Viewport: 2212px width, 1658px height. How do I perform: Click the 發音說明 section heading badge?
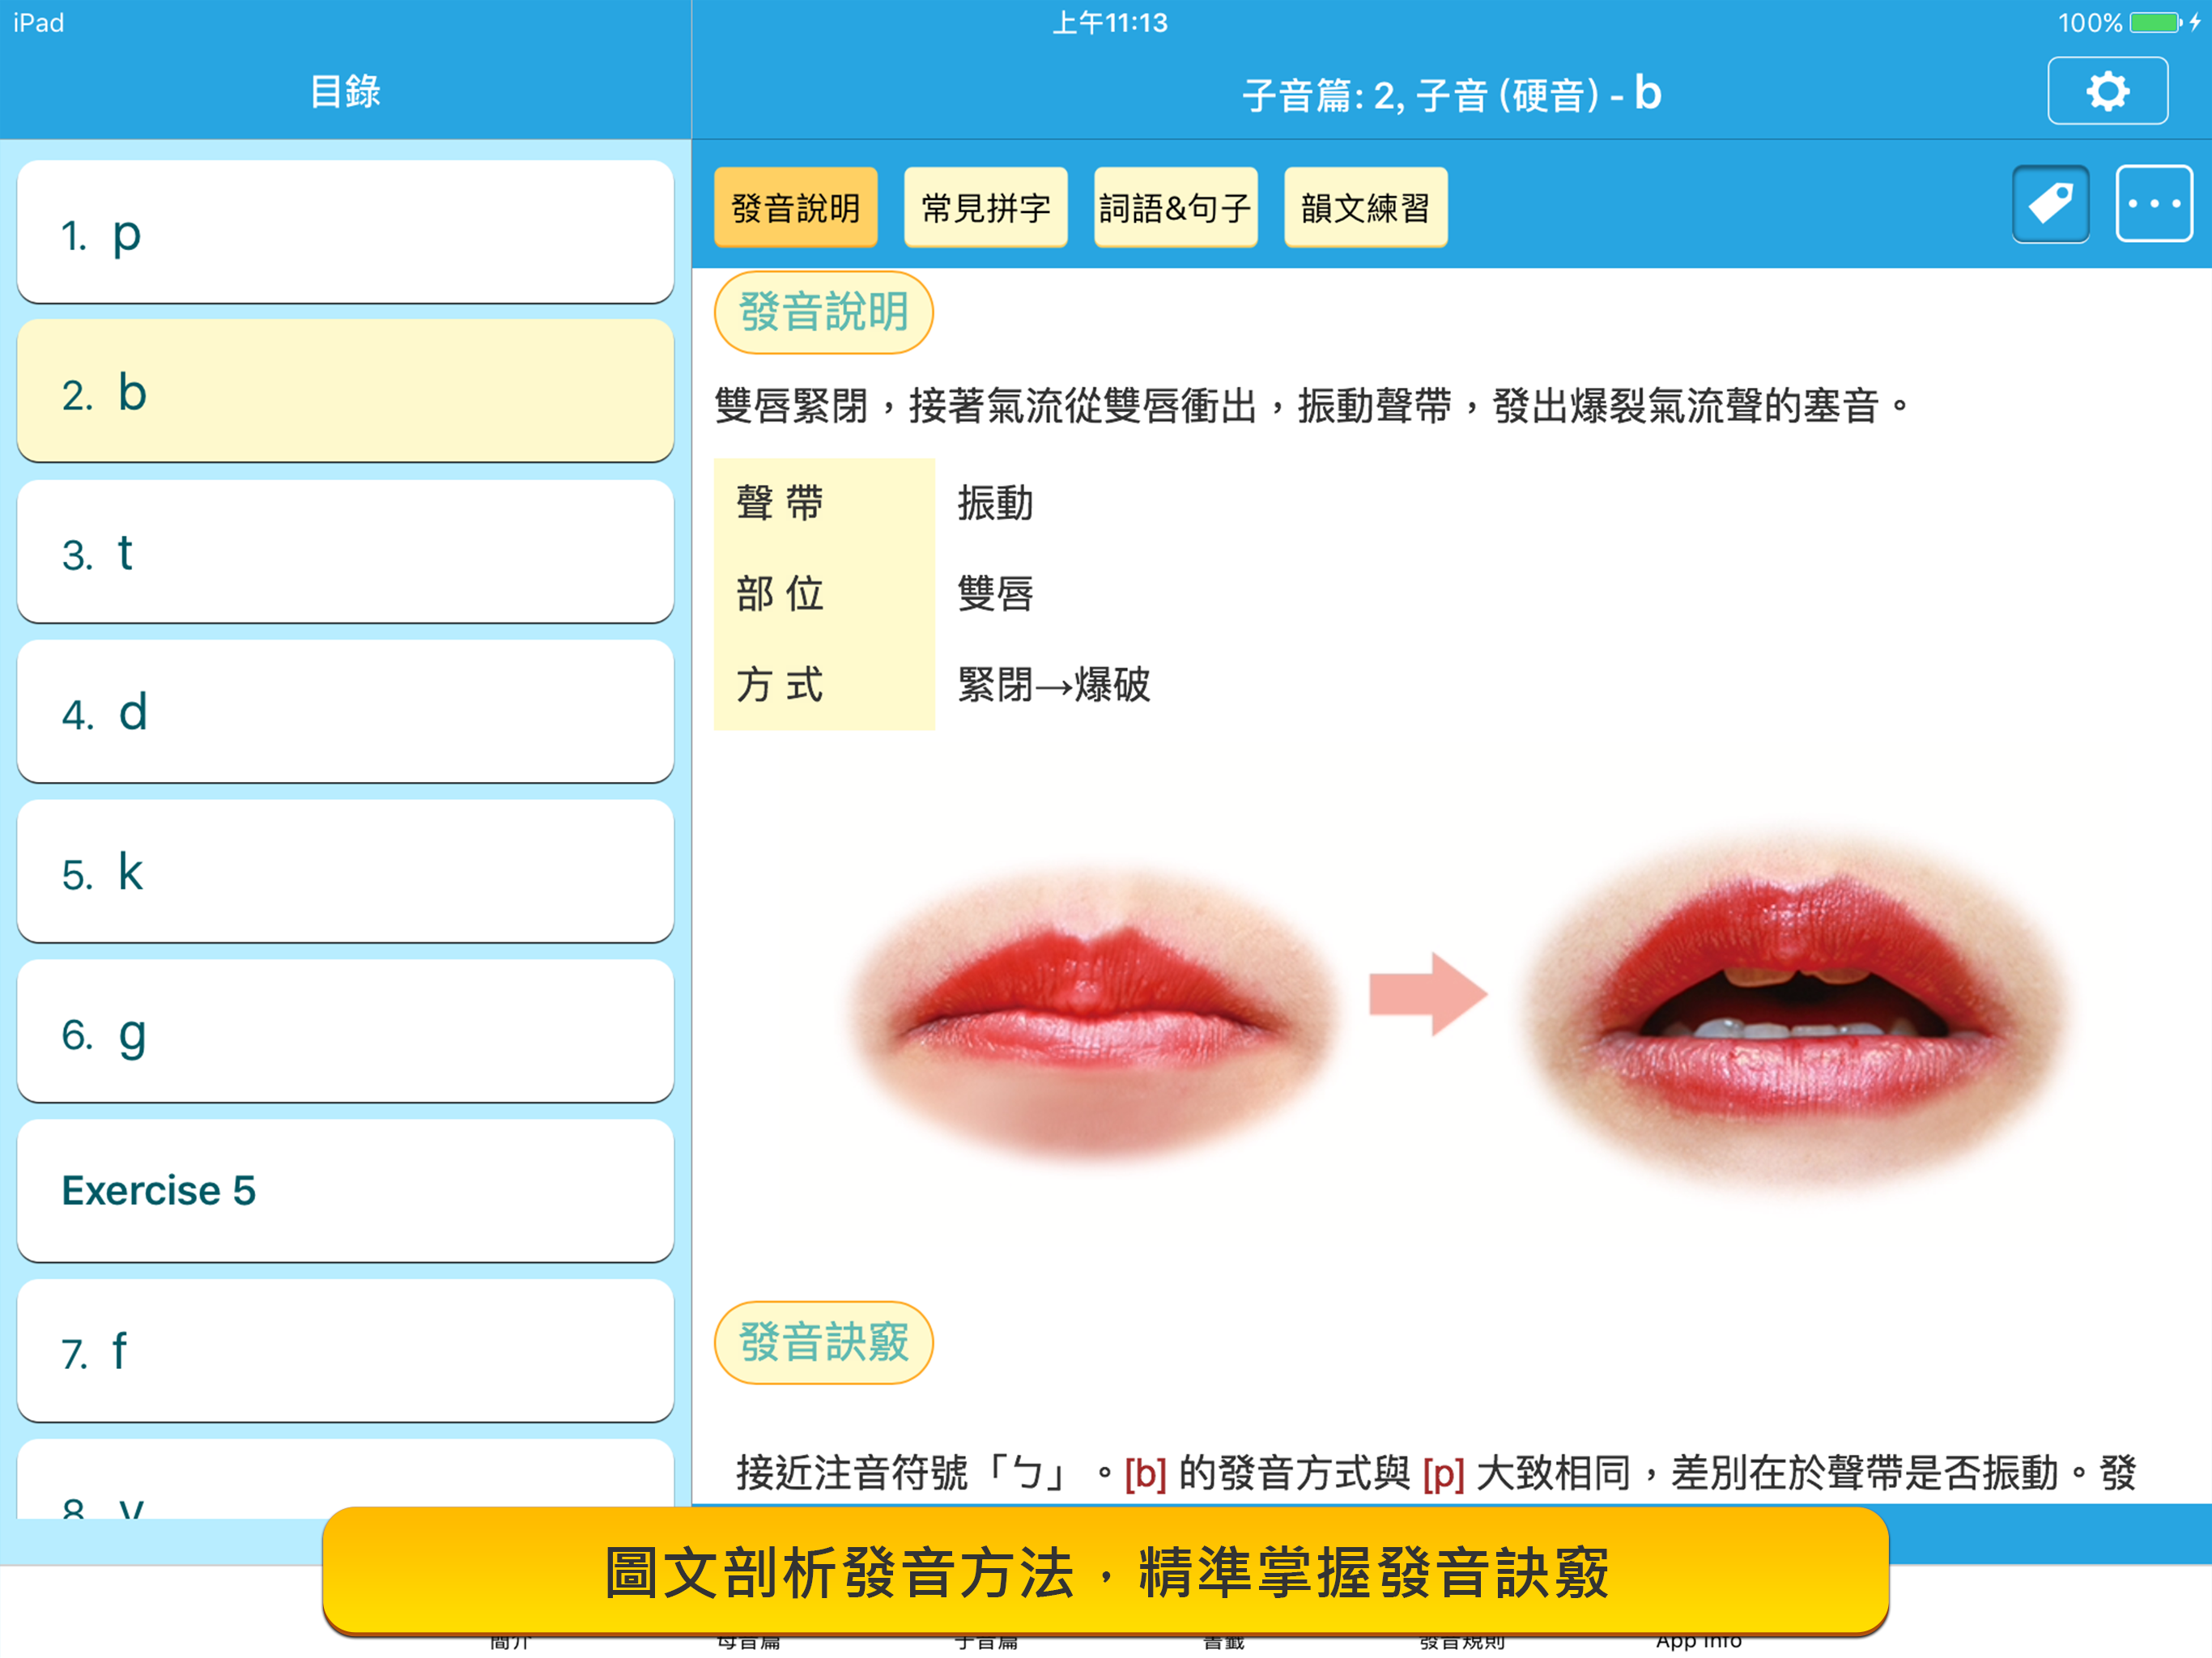[823, 312]
